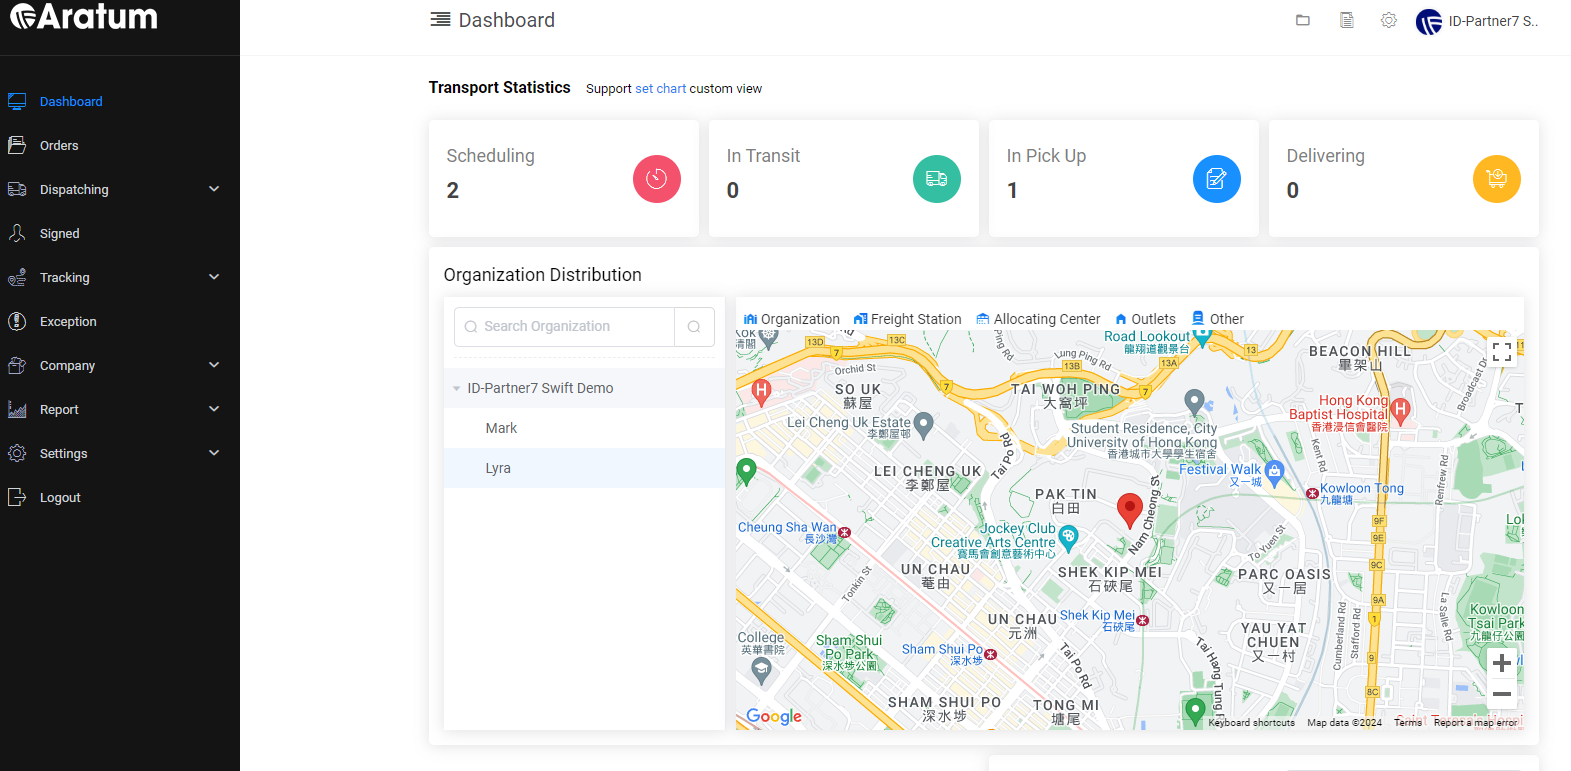Select Mark in the organization tree

(x=501, y=428)
